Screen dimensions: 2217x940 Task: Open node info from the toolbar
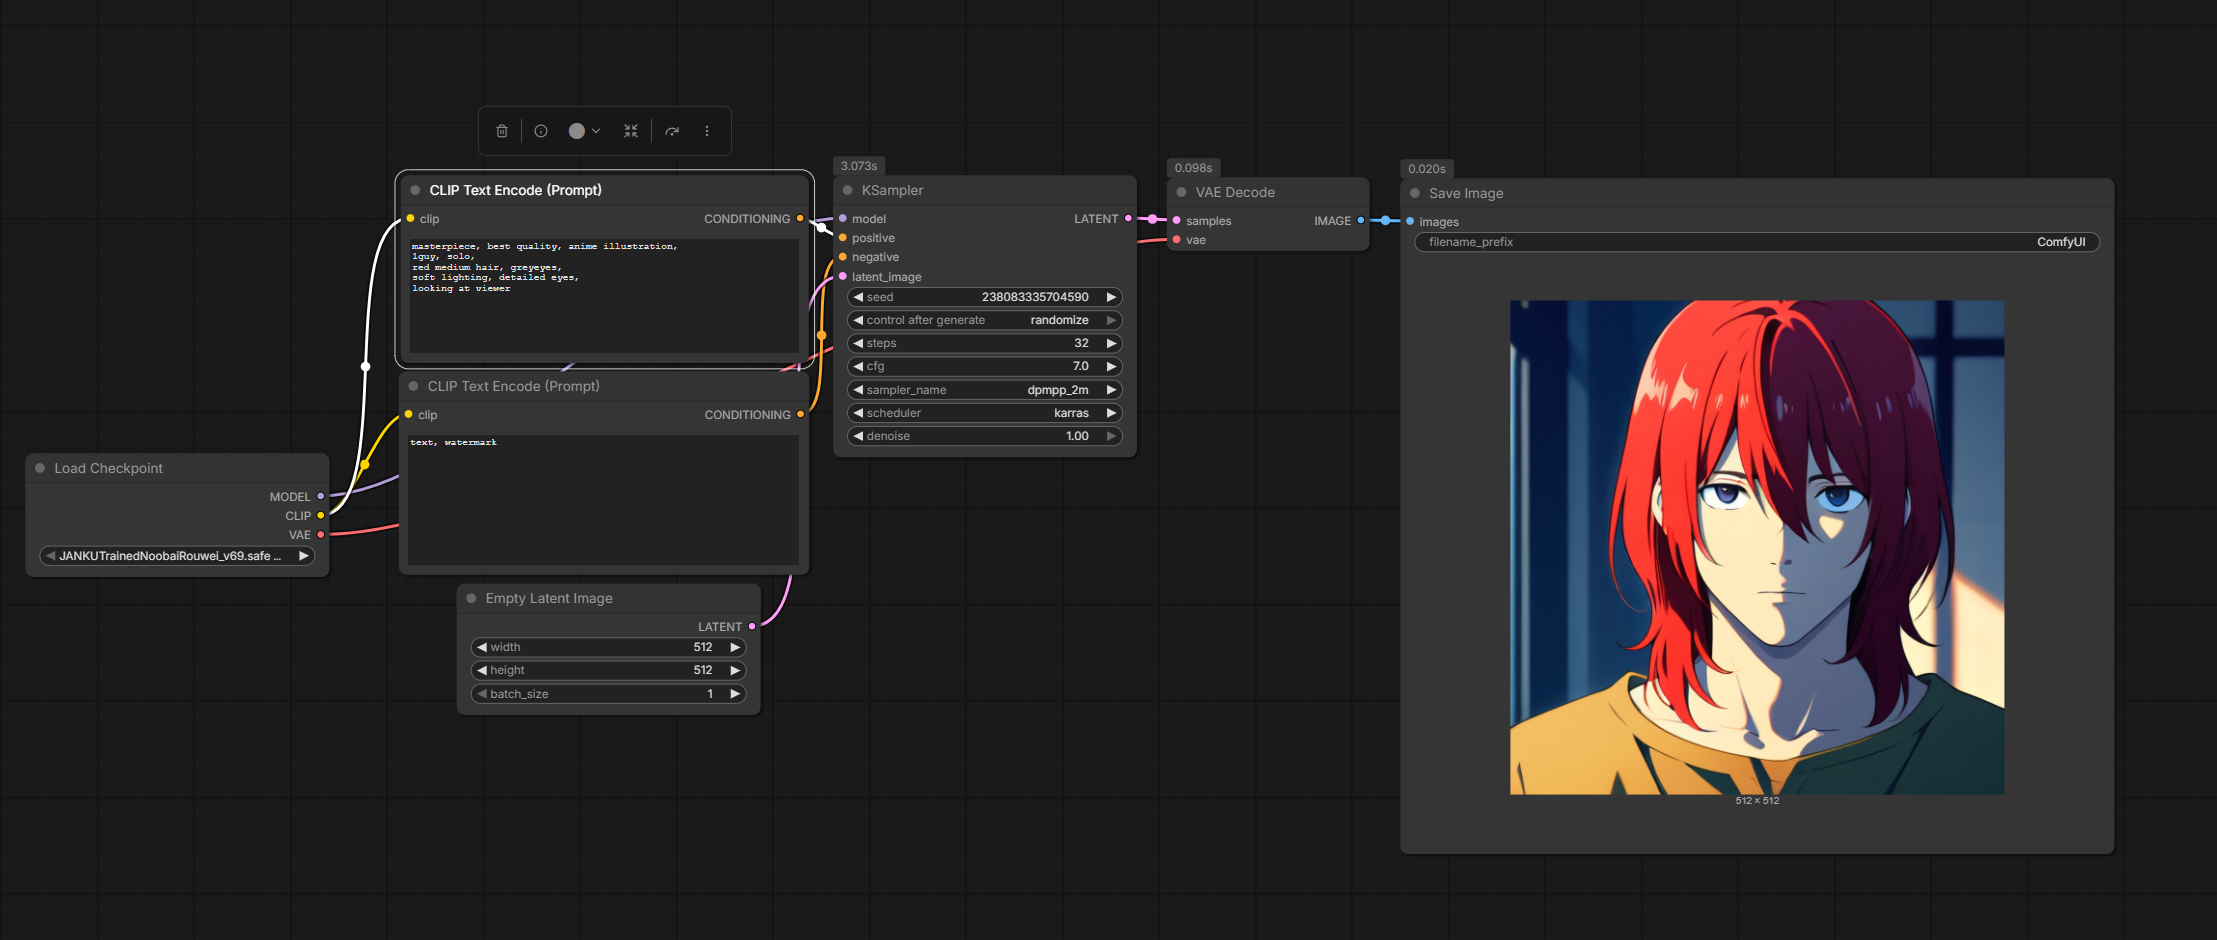541,131
